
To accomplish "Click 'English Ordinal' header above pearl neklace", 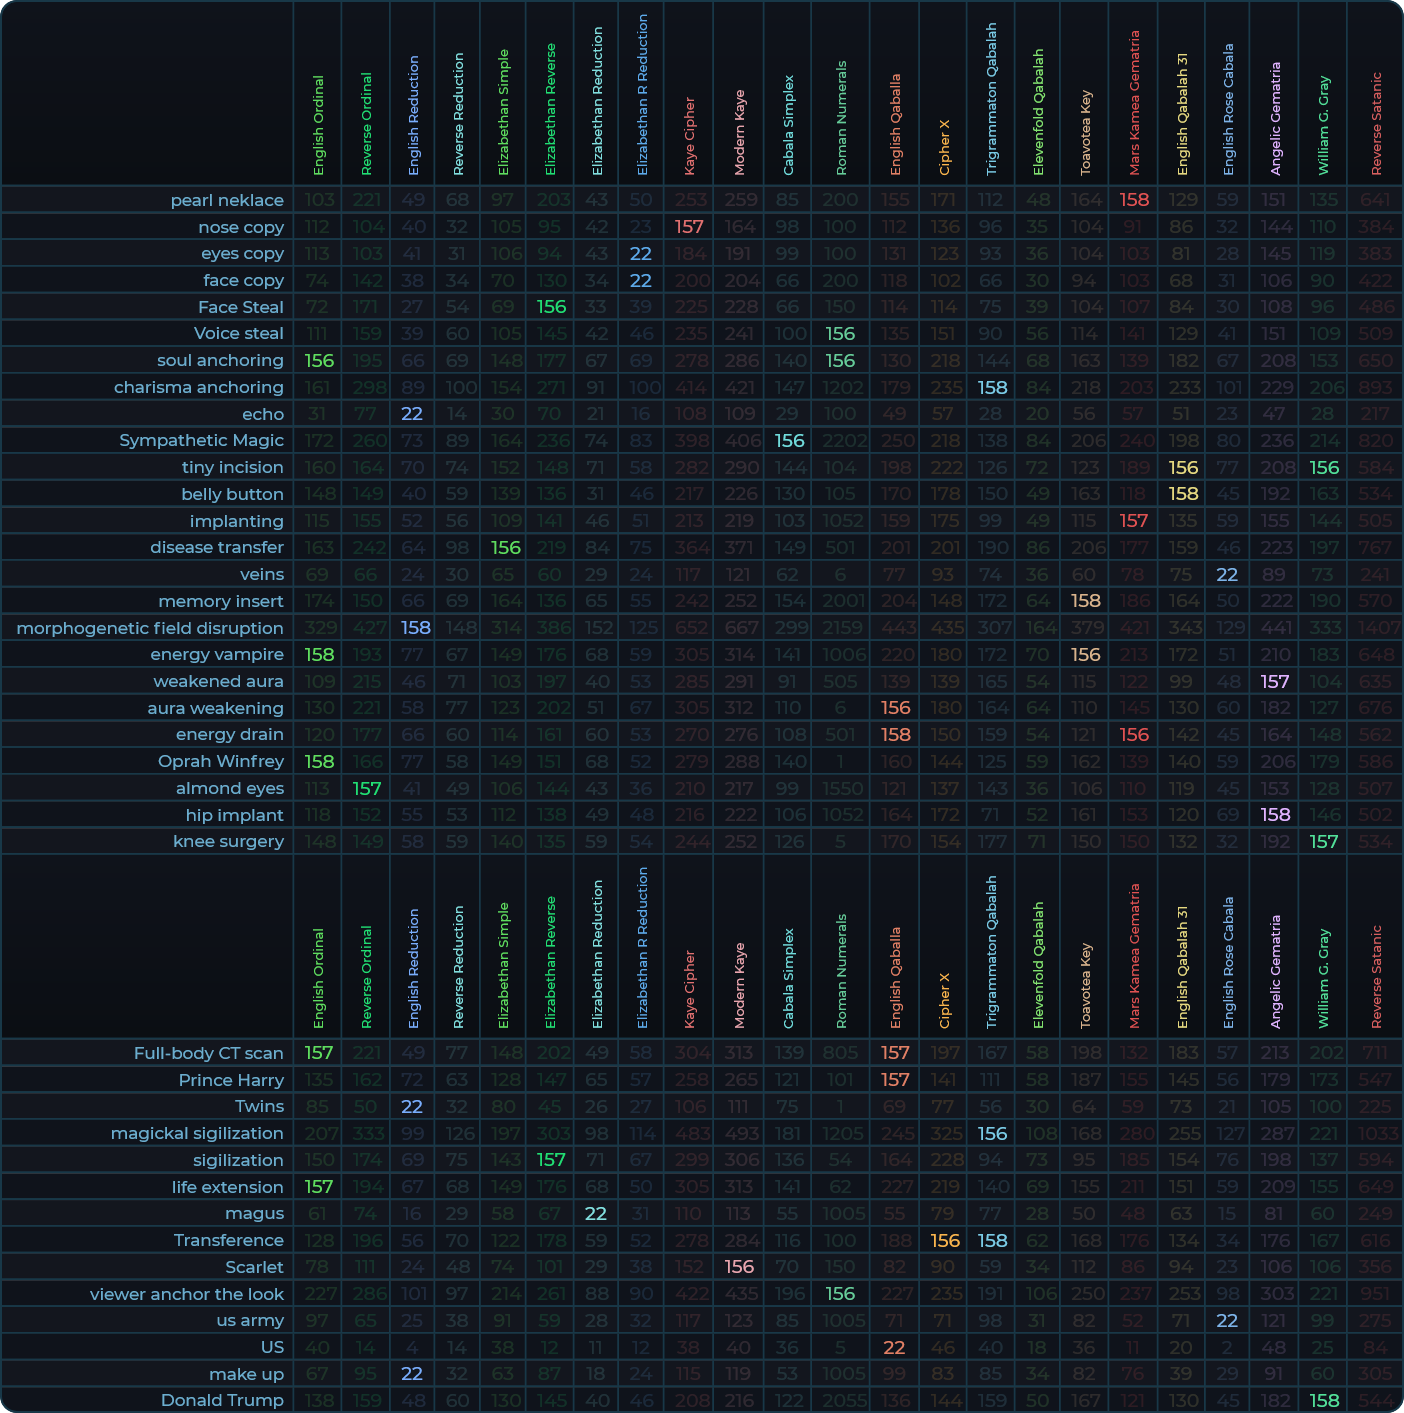I will (x=319, y=125).
